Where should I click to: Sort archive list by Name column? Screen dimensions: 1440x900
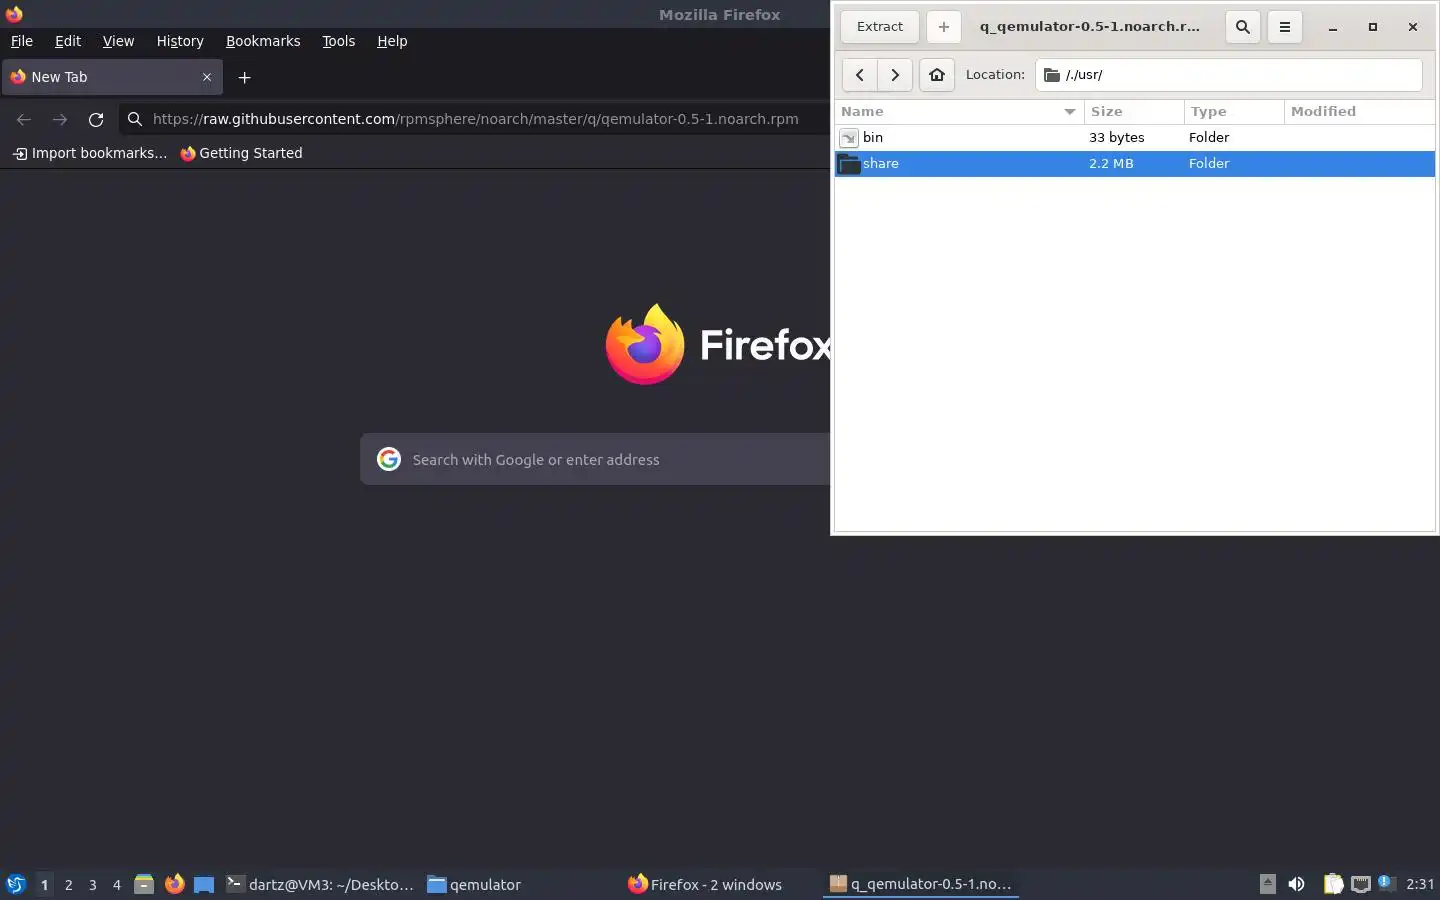(959, 112)
